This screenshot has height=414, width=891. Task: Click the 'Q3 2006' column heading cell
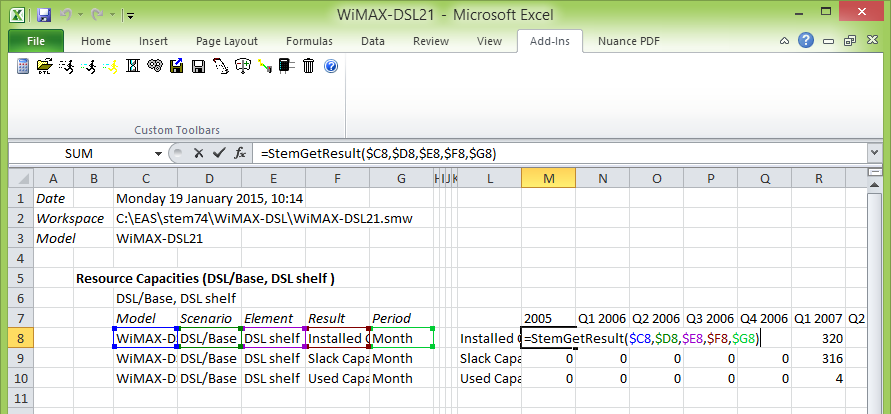tap(710, 319)
